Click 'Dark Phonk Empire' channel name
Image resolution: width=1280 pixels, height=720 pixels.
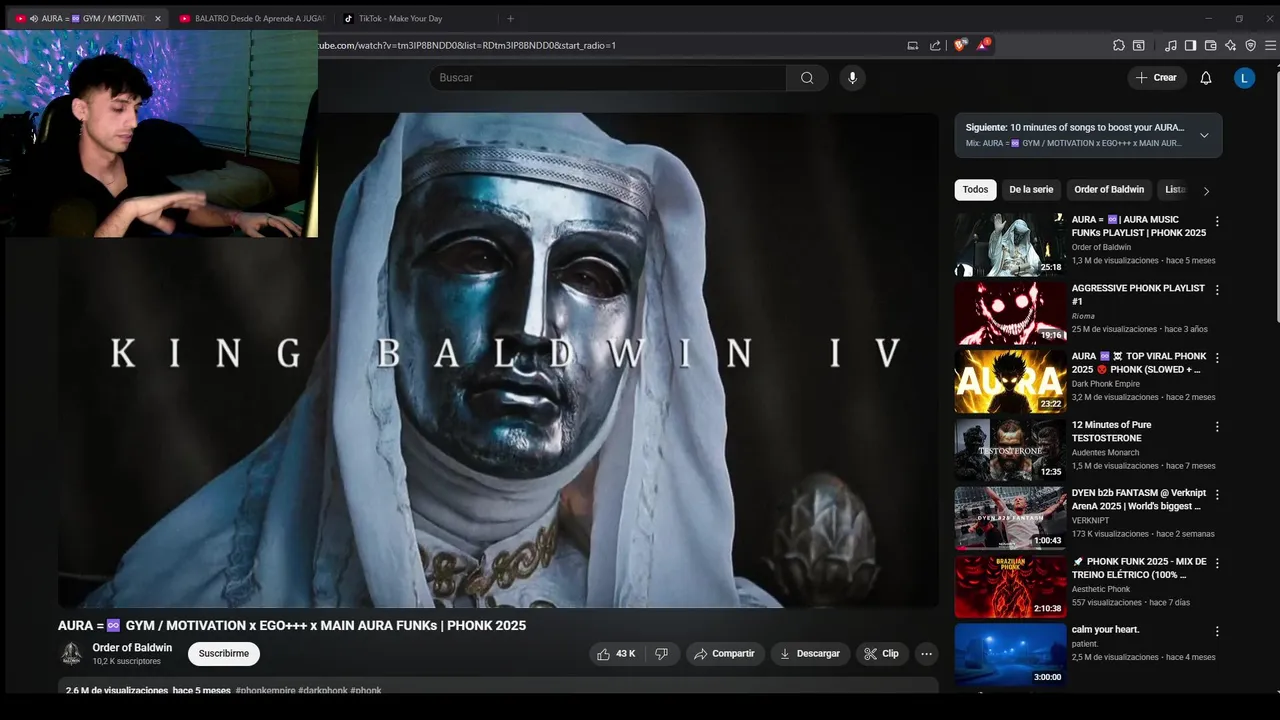pyautogui.click(x=1105, y=384)
